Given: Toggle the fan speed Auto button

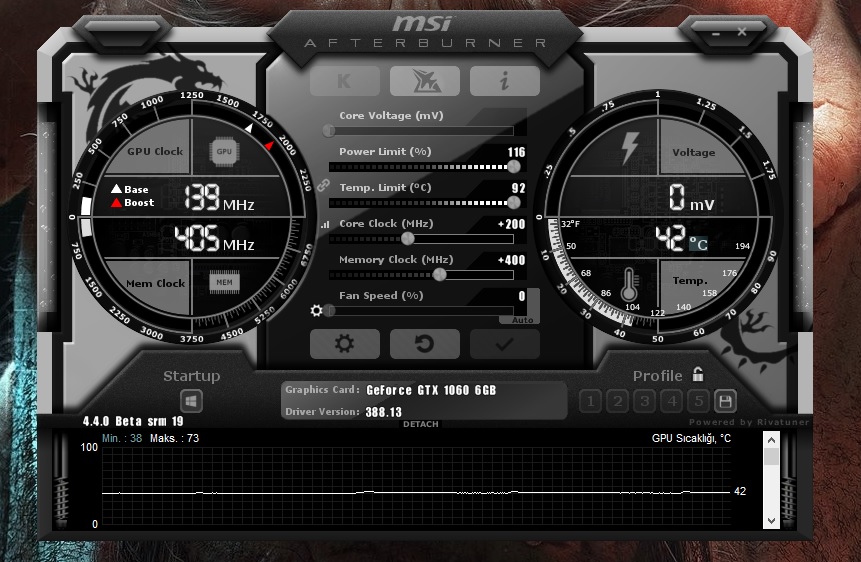Looking at the screenshot, I should [522, 320].
